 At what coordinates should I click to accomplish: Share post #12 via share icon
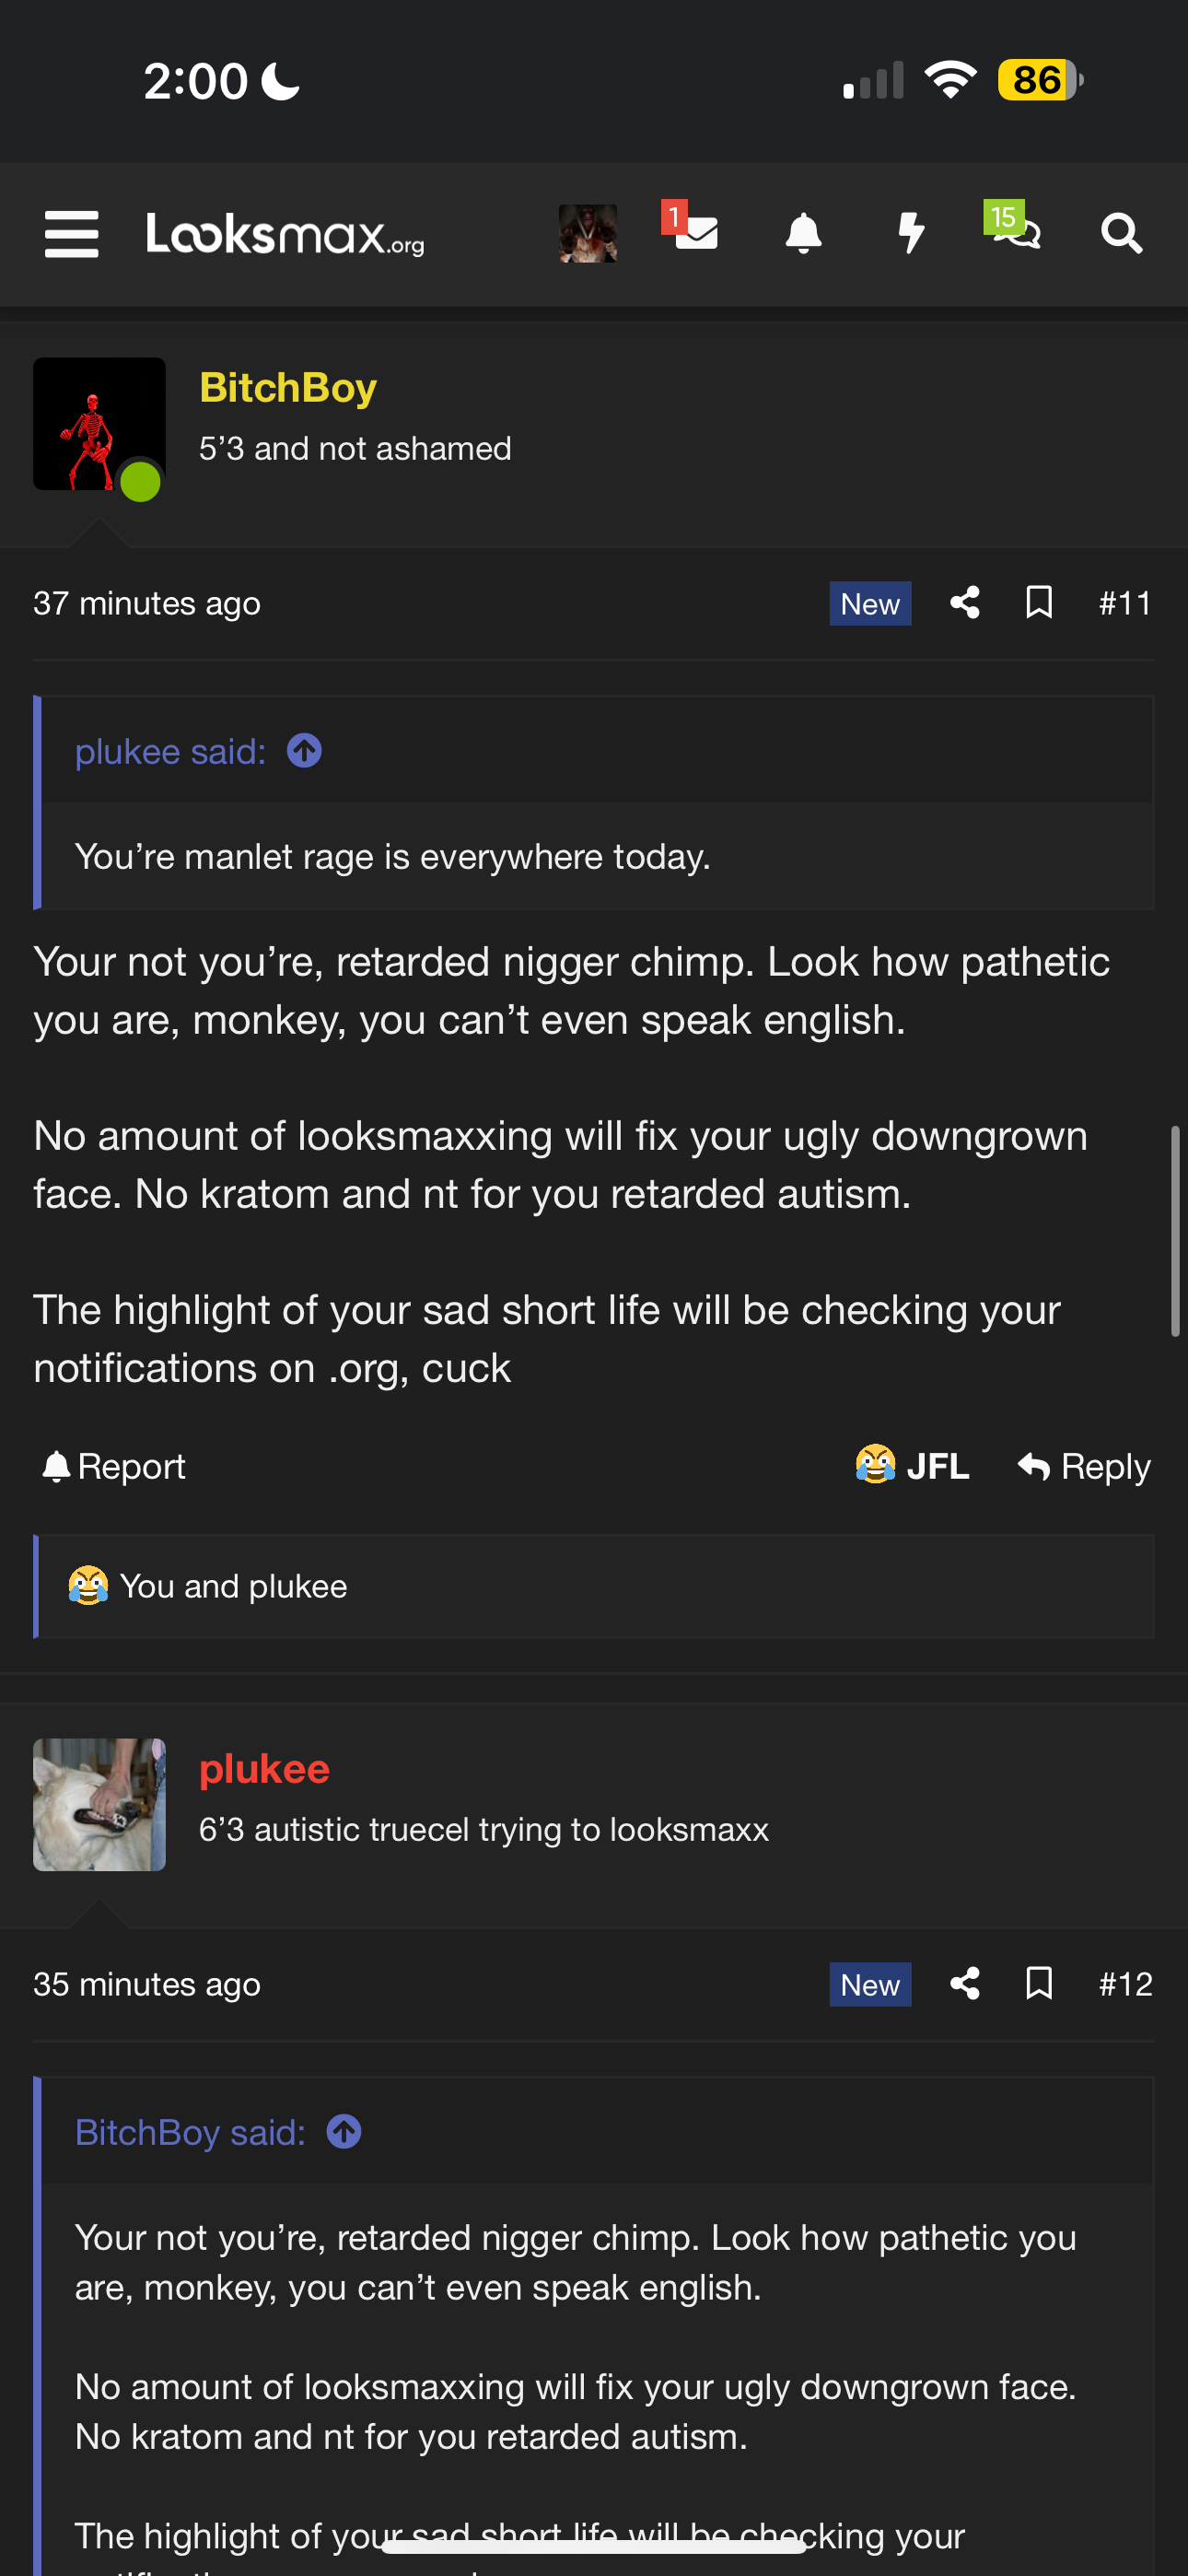964,1984
